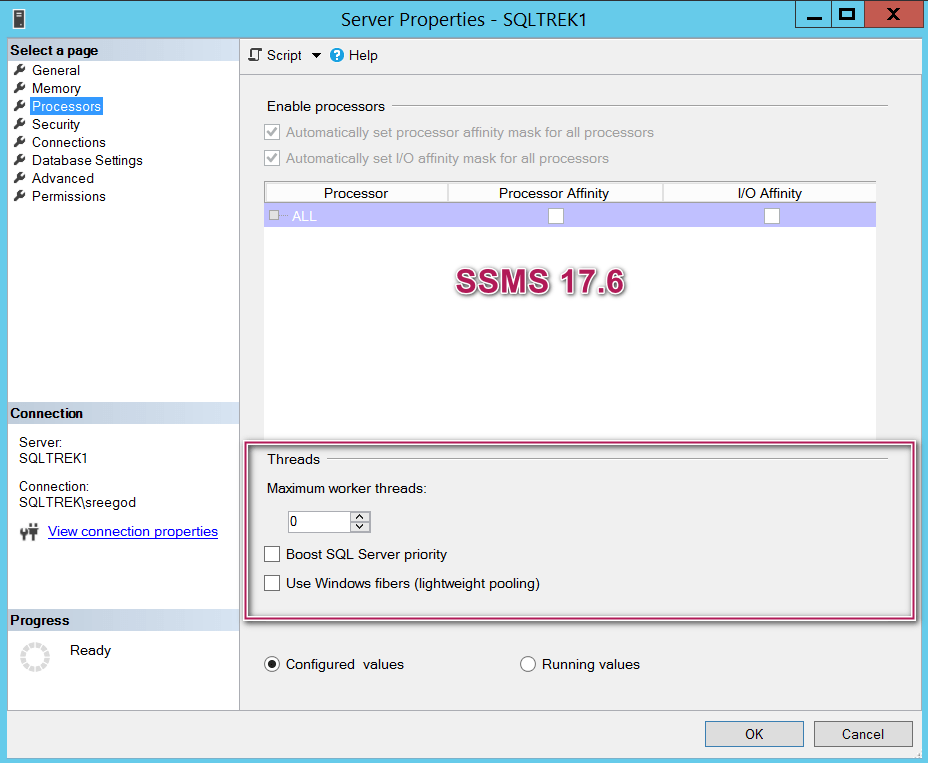Enable Boost SQL Server priority
This screenshot has height=763, width=928.
(x=272, y=554)
